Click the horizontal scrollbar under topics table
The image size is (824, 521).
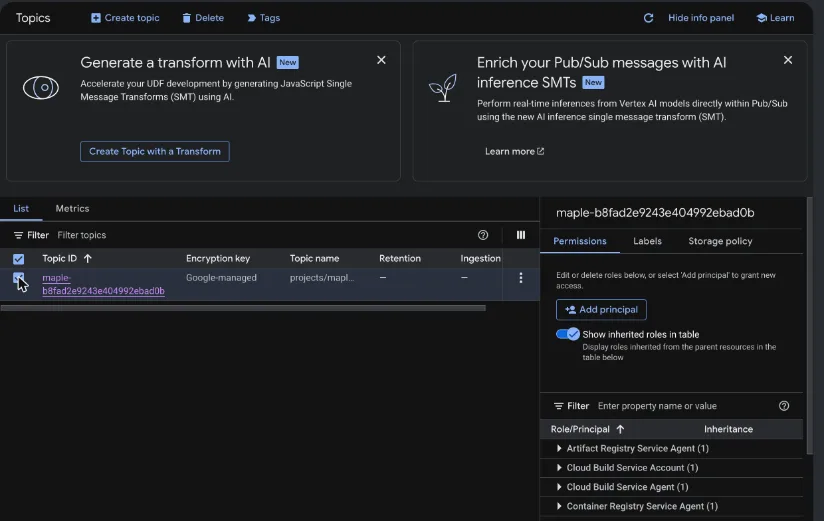(x=243, y=308)
